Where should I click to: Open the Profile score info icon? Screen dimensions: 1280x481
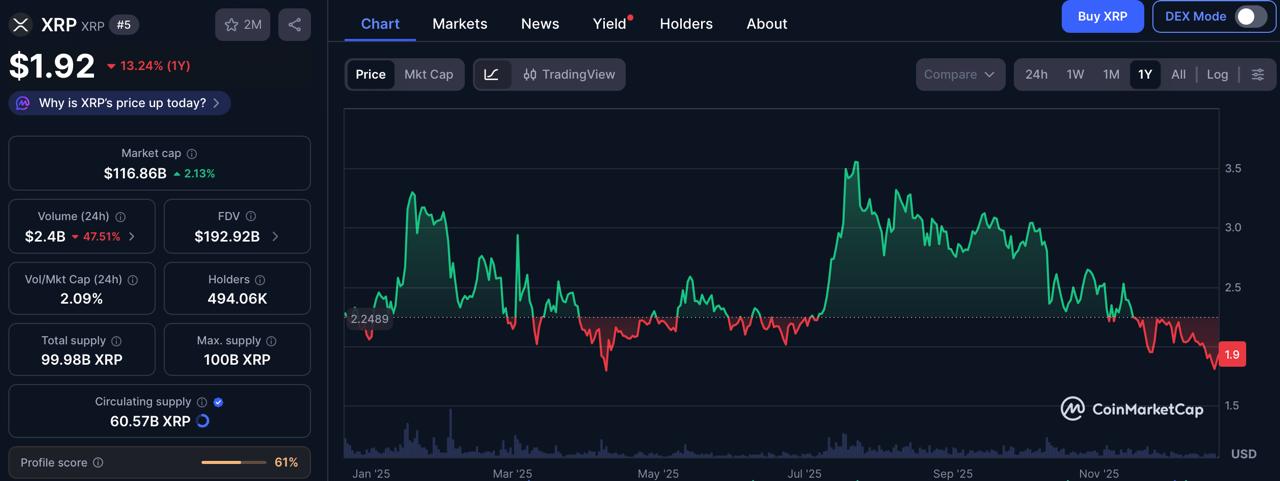(x=98, y=463)
